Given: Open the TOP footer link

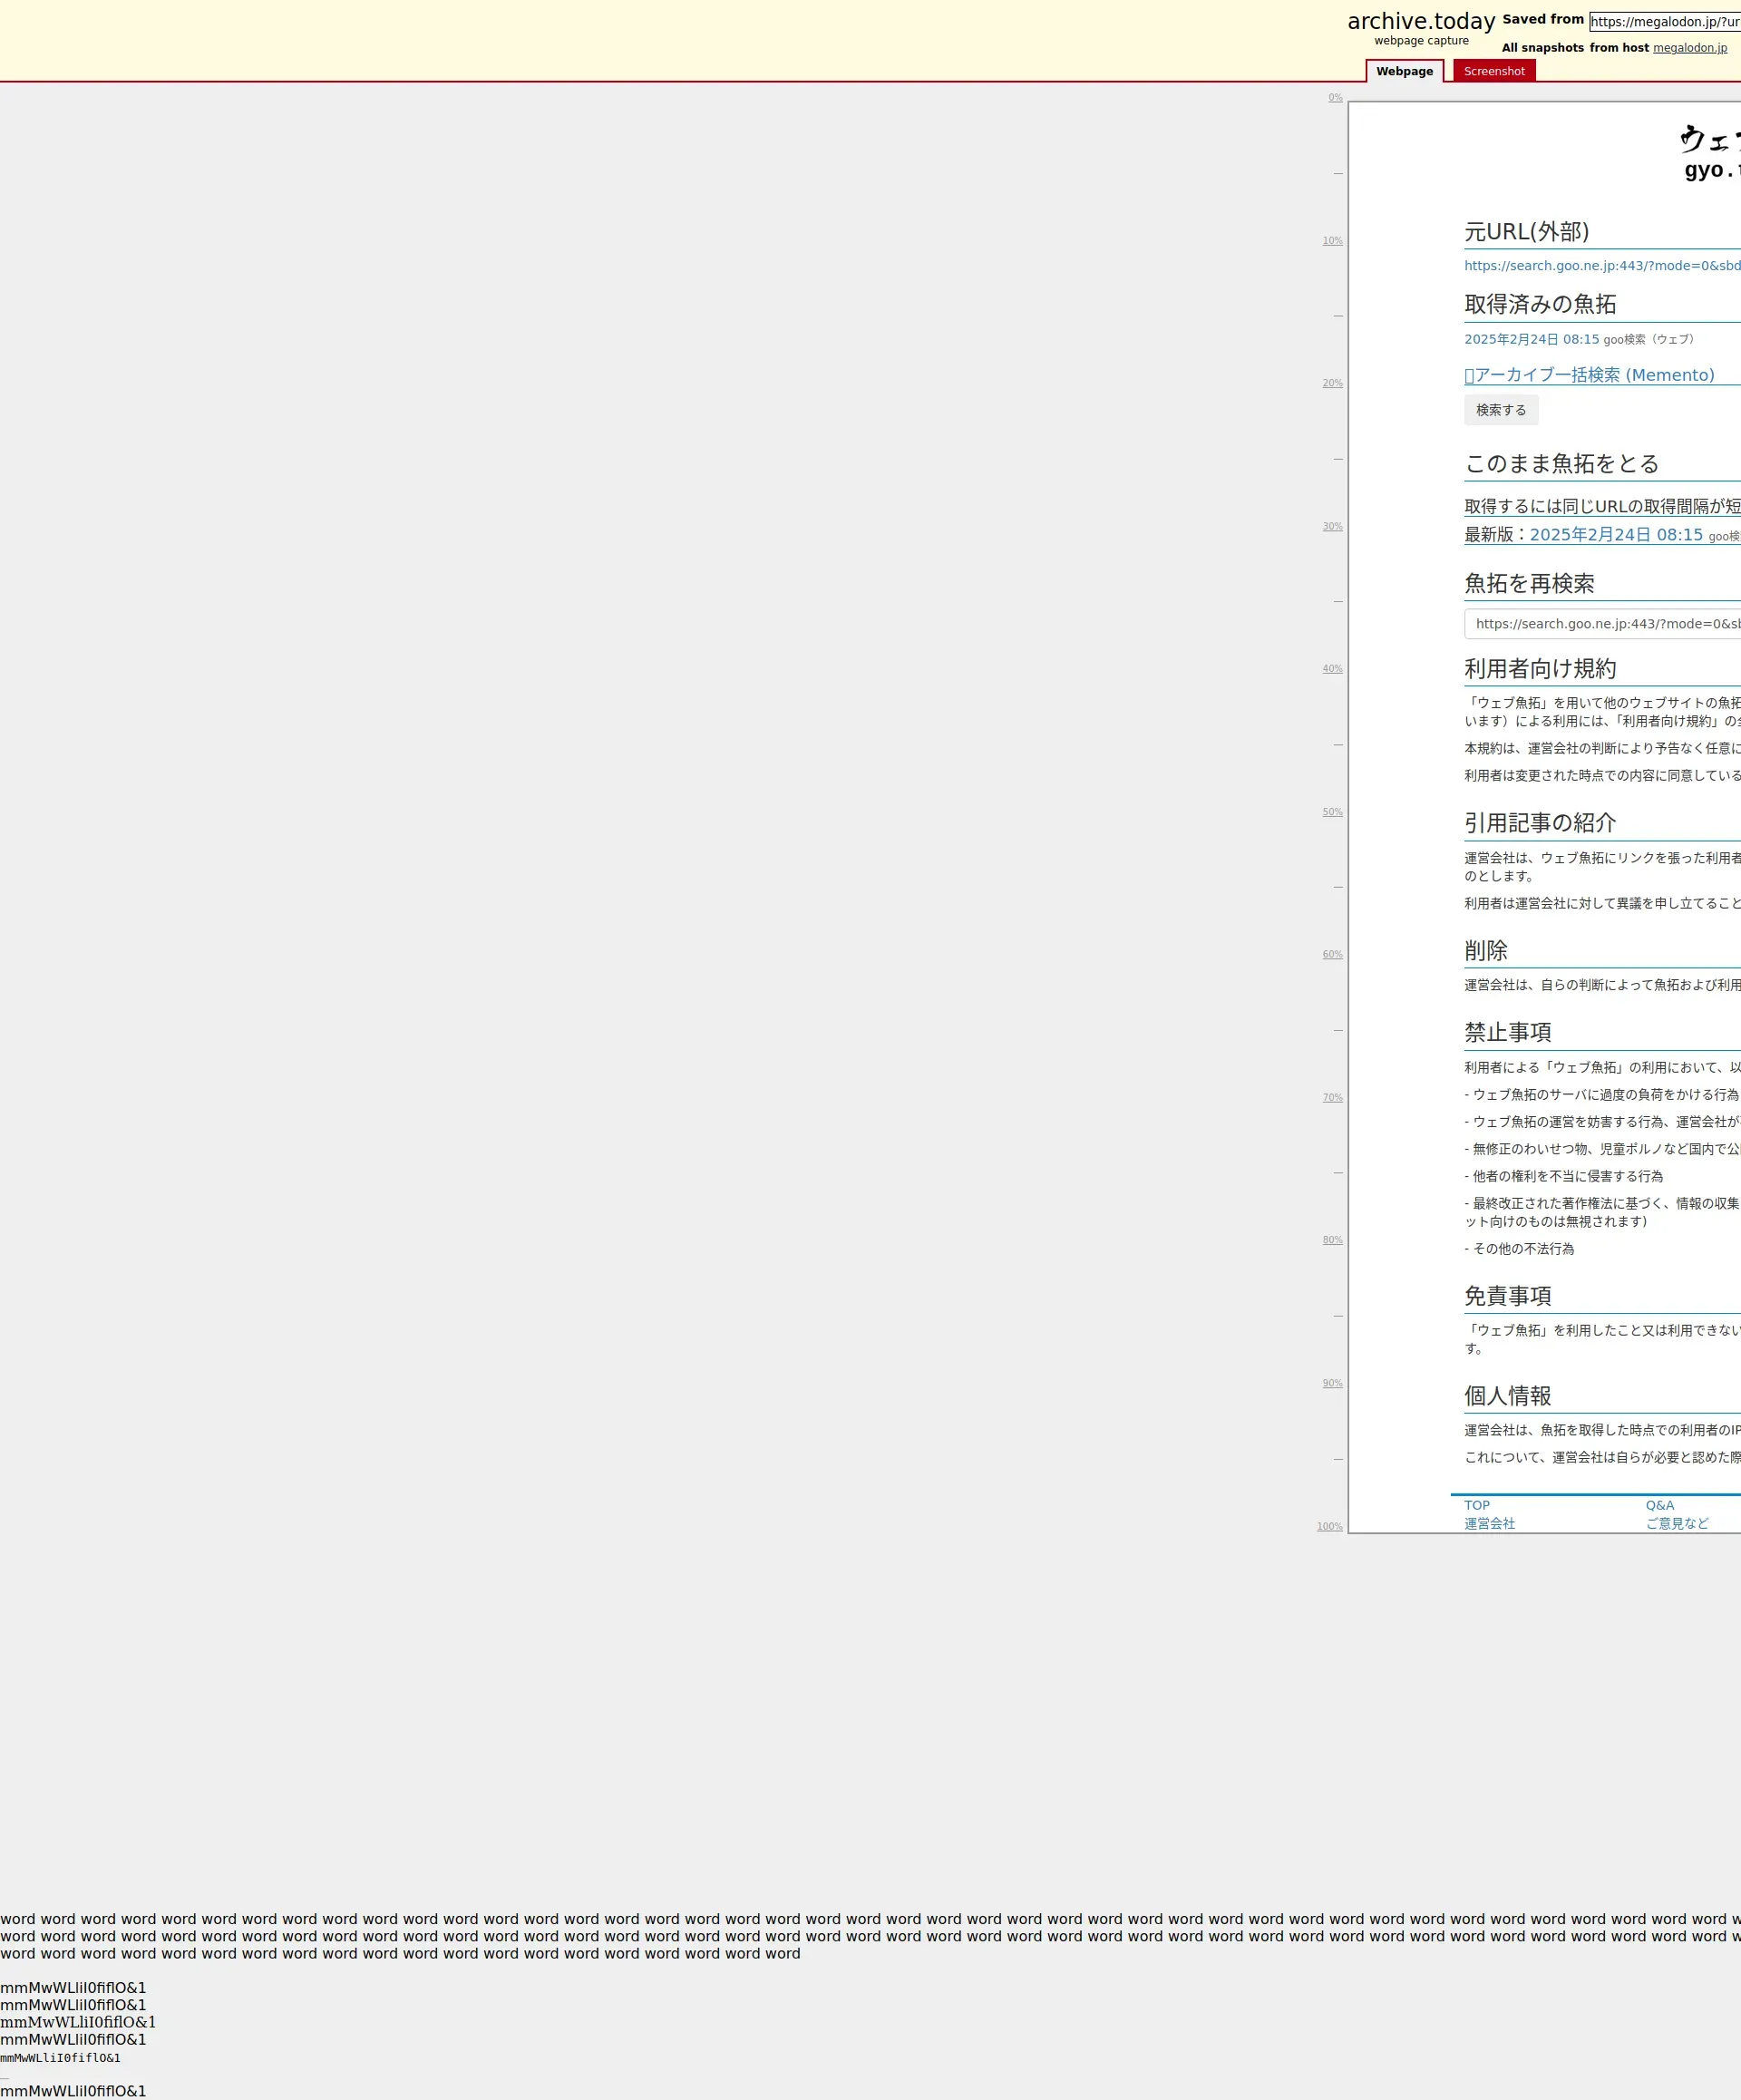Looking at the screenshot, I should [1476, 1505].
